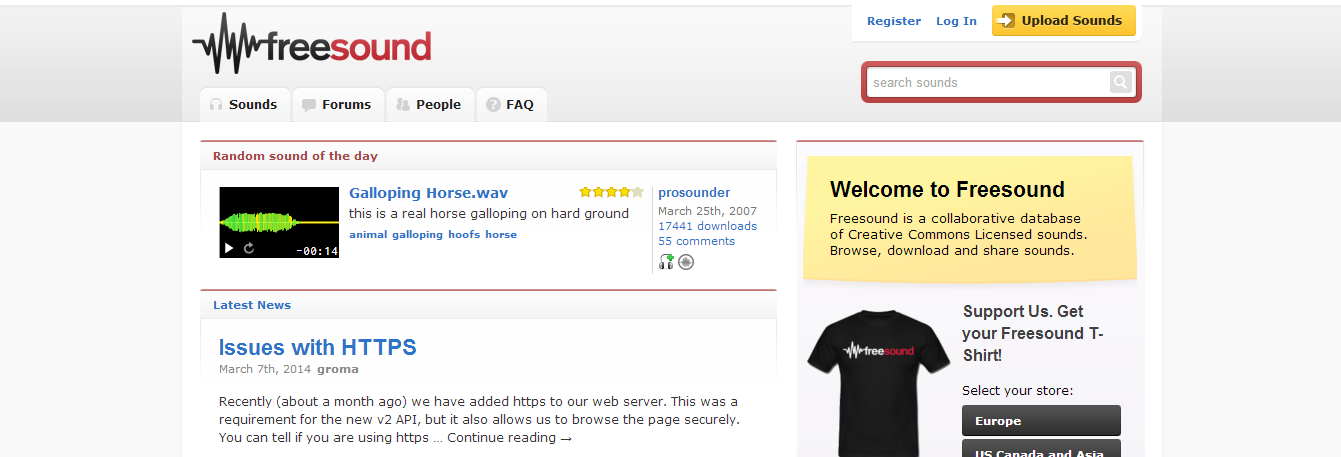The height and width of the screenshot is (457, 1341).
Task: Go to the People tab
Action: 430,104
